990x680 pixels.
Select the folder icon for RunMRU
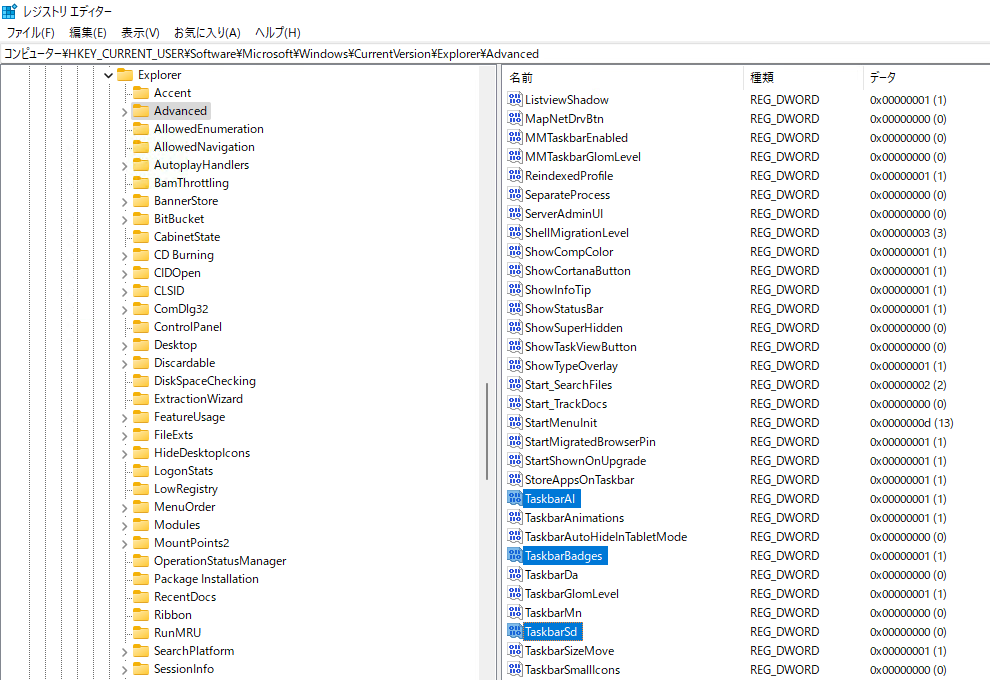141,633
